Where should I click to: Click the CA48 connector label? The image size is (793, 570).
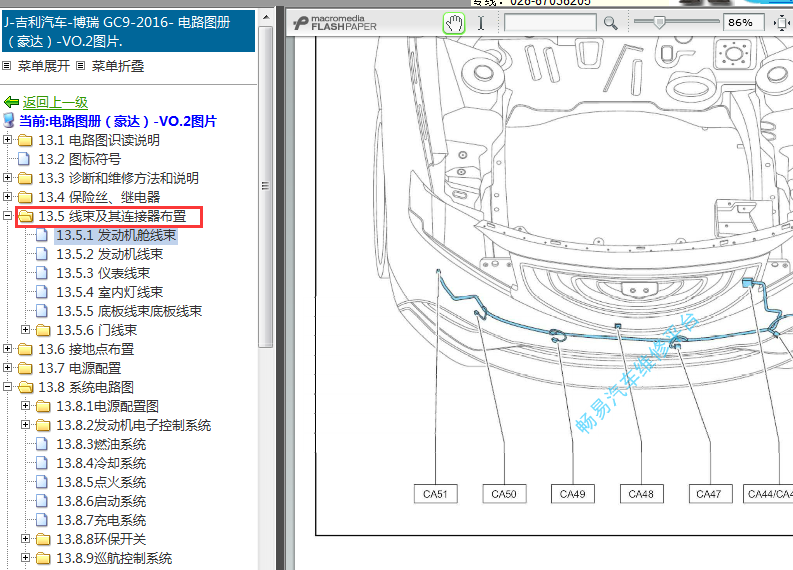coord(641,494)
